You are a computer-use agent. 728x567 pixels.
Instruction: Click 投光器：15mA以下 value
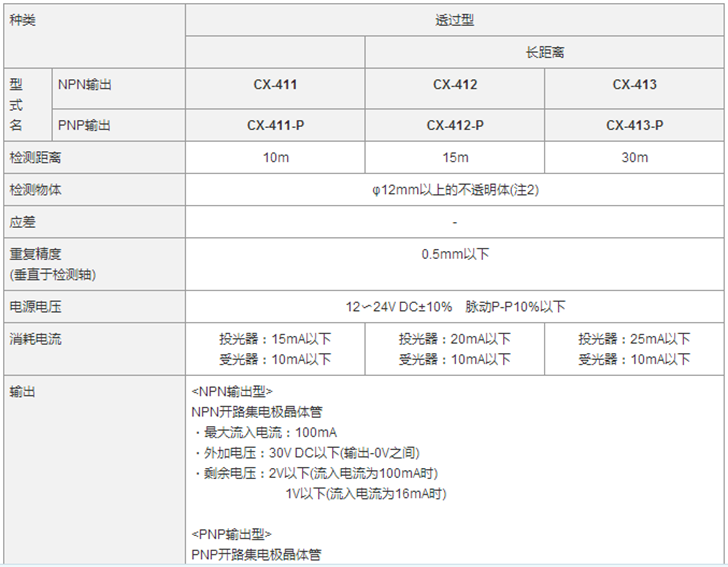click(275, 339)
